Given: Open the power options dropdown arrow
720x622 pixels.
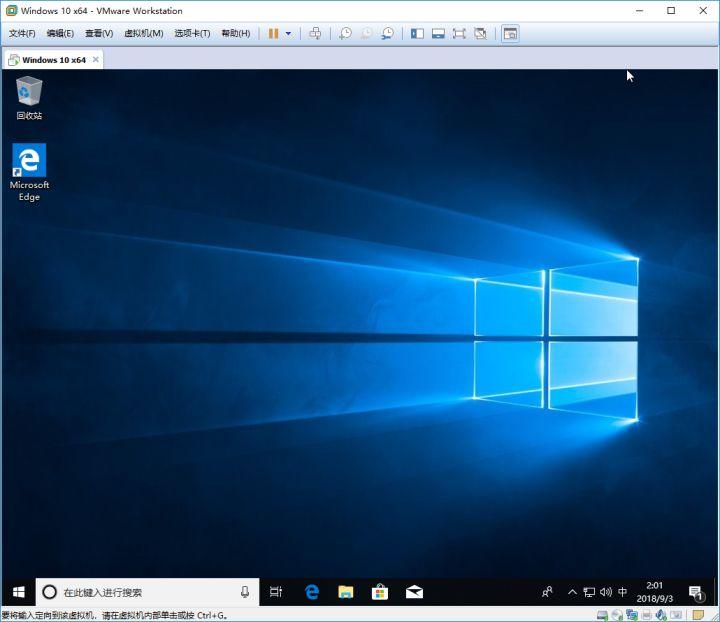Looking at the screenshot, I should 288,34.
